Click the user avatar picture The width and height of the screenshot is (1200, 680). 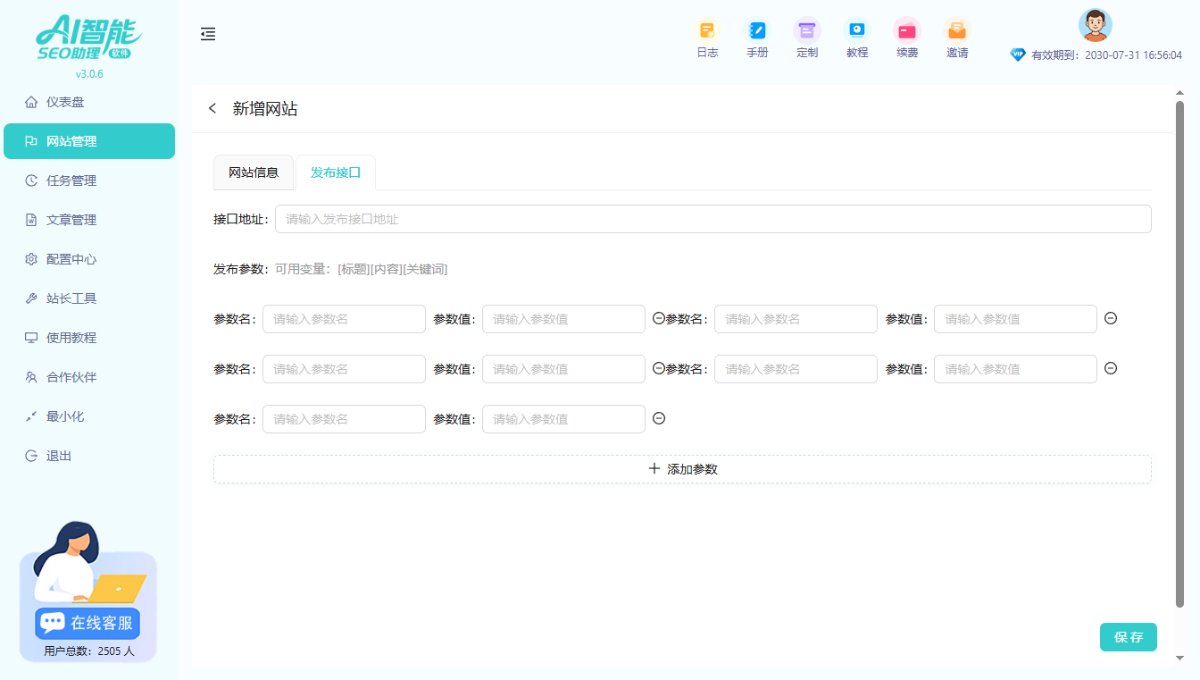pos(1095,24)
